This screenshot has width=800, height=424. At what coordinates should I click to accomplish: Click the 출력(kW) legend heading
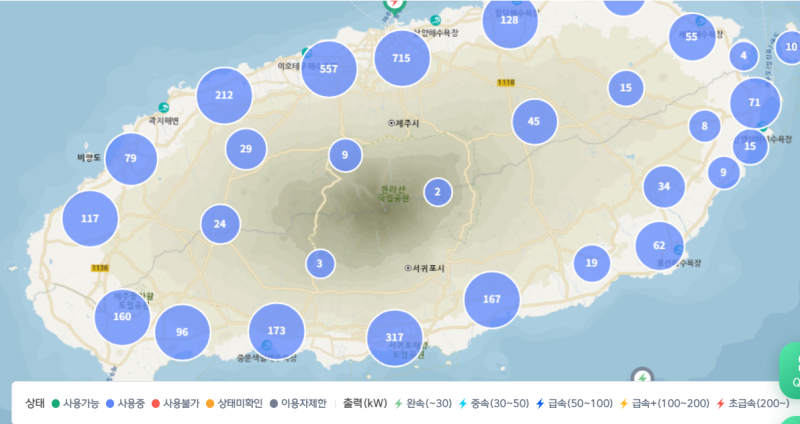[365, 403]
